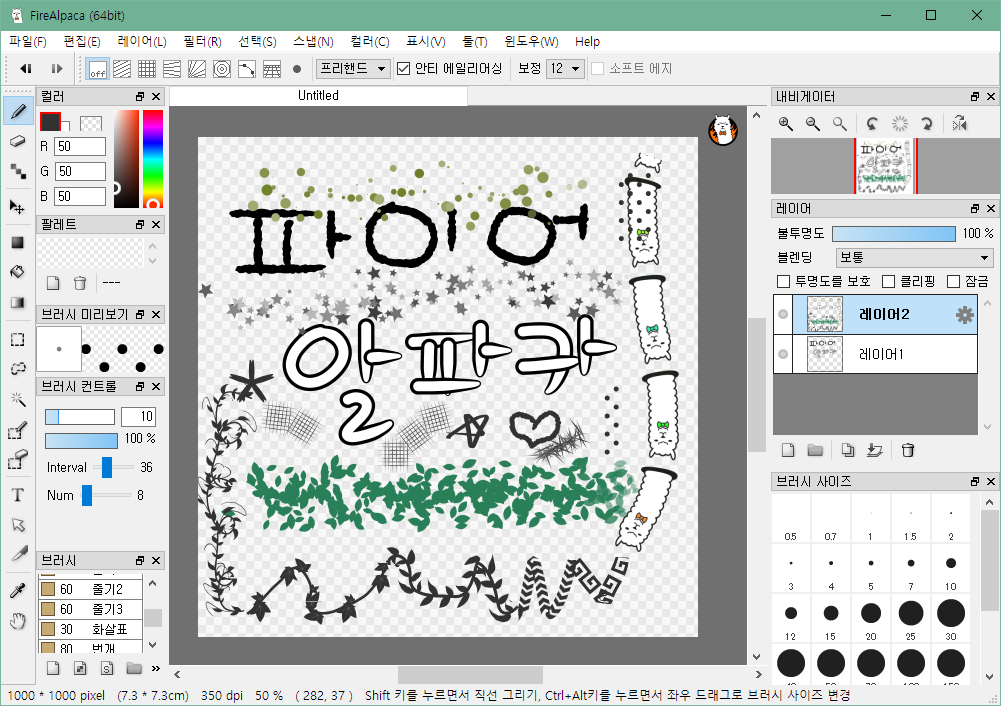
Task: Toggle 소프트 에지 checkbox
Action: point(598,68)
